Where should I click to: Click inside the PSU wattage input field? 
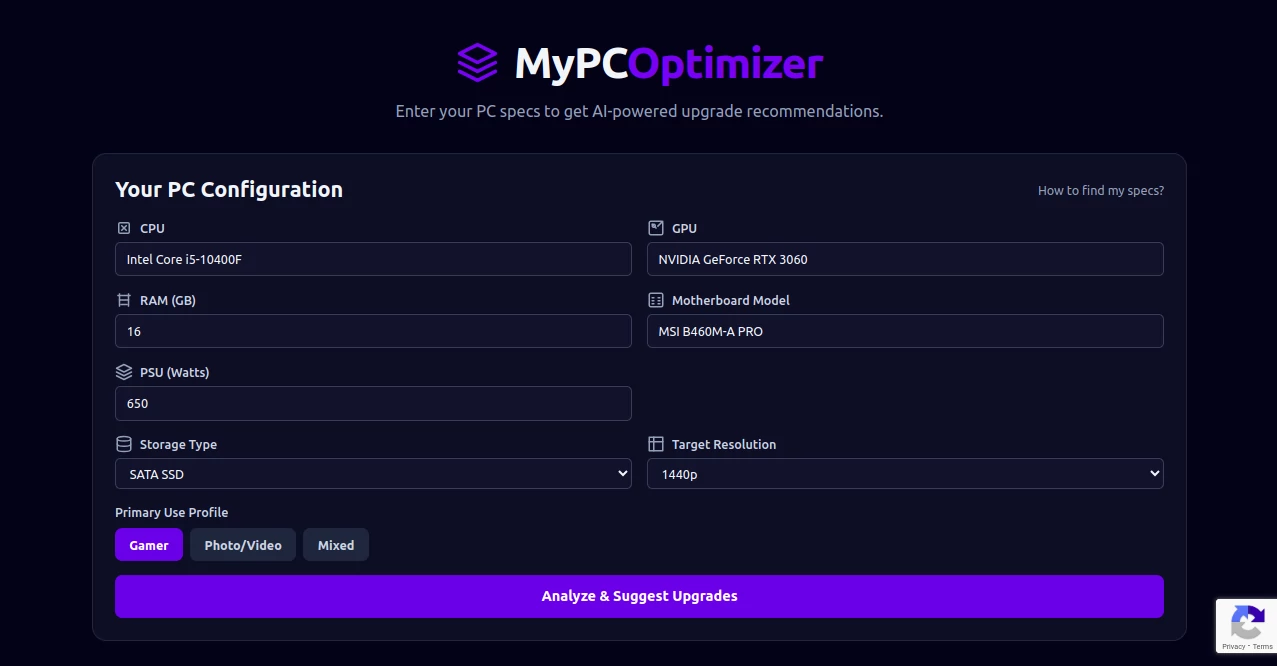(x=373, y=403)
